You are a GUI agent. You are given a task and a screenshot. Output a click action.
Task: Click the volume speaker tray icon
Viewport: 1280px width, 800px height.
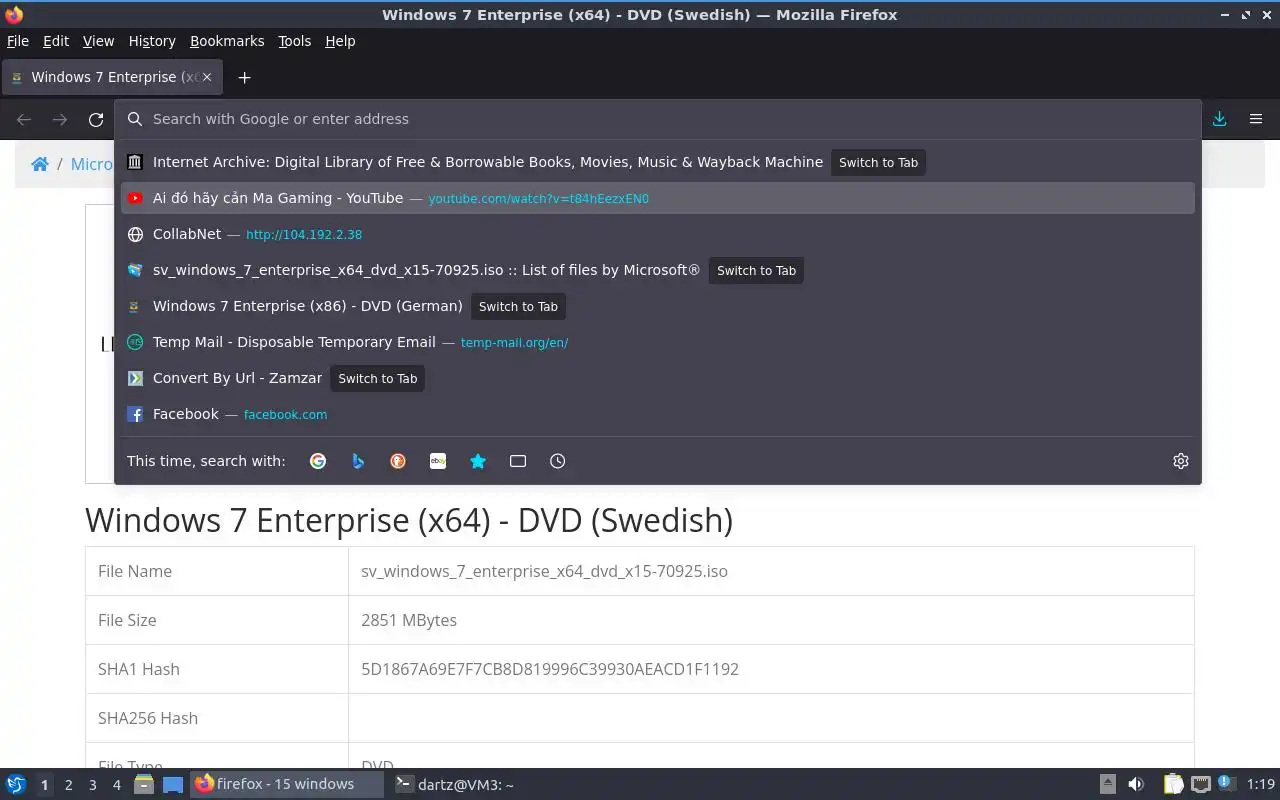click(x=1136, y=785)
